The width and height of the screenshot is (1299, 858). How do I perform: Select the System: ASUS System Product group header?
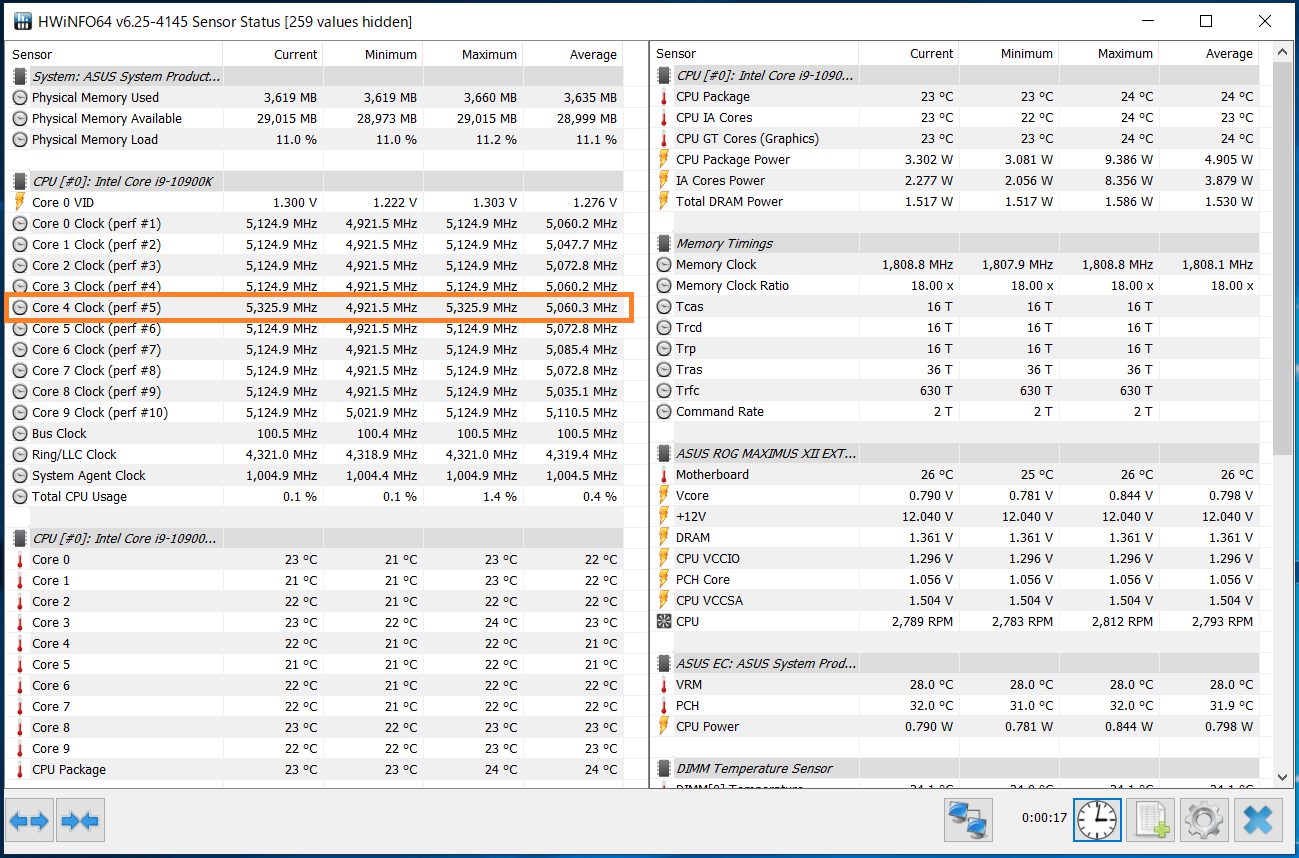coord(315,76)
